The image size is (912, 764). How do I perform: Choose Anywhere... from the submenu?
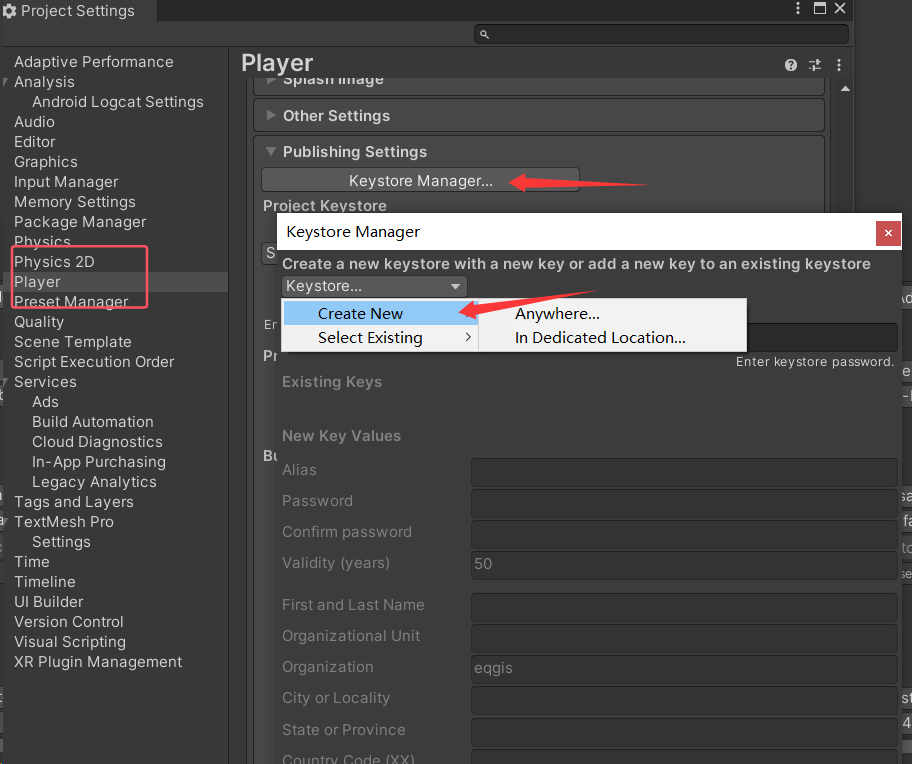point(557,314)
